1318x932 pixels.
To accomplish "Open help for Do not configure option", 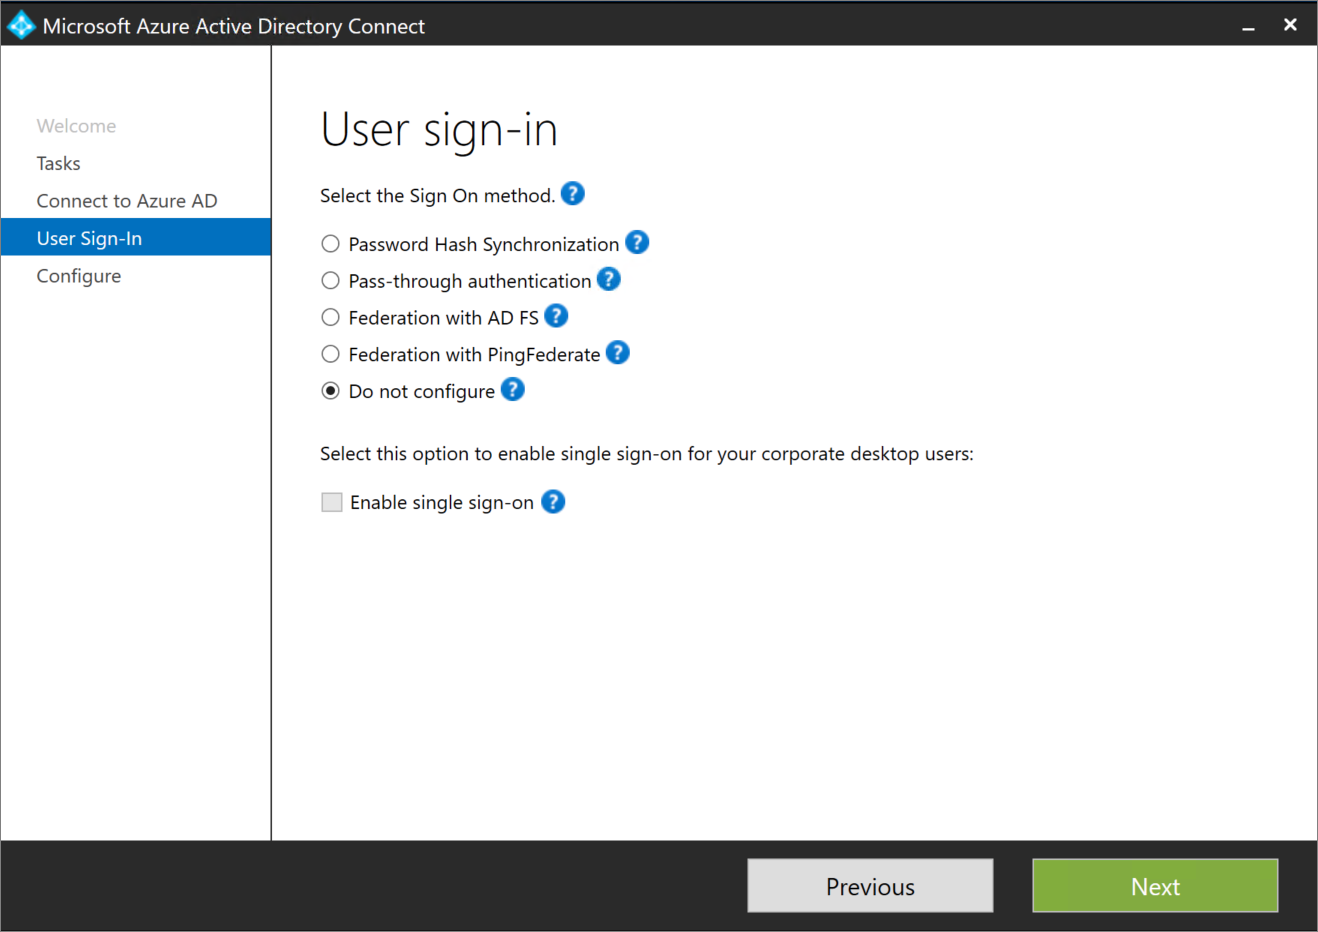I will pyautogui.click(x=512, y=389).
